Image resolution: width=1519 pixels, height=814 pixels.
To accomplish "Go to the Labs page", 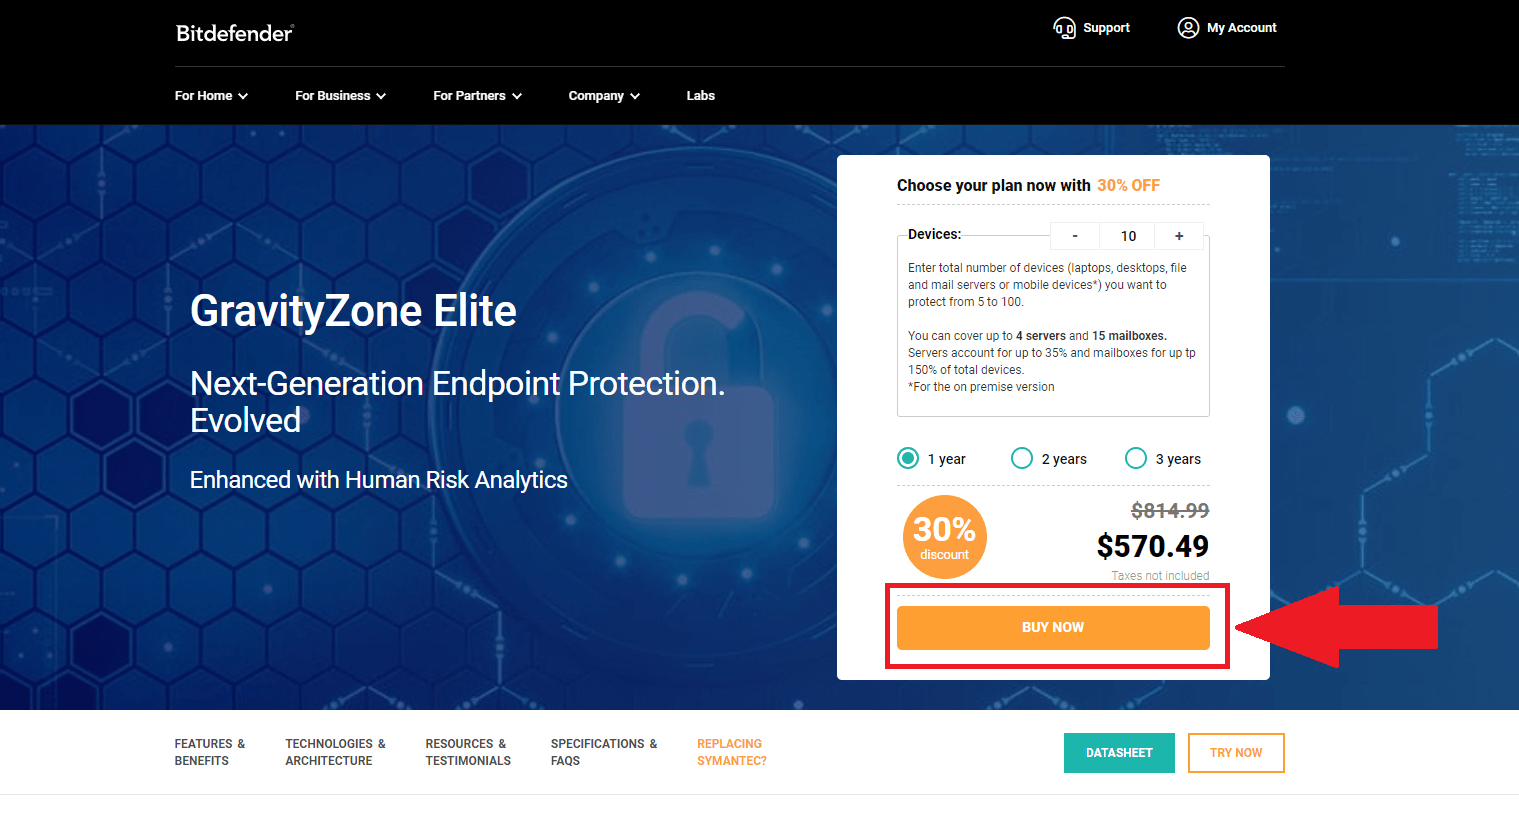I will 700,96.
